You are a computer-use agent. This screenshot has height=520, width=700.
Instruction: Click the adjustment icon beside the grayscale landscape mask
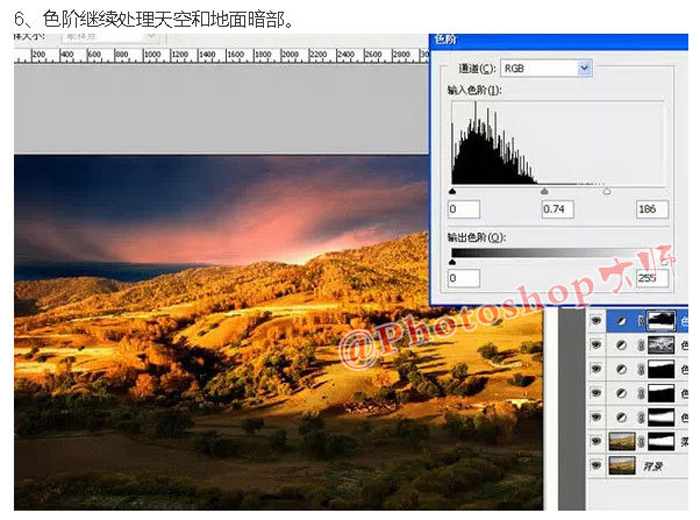pyautogui.click(x=622, y=345)
